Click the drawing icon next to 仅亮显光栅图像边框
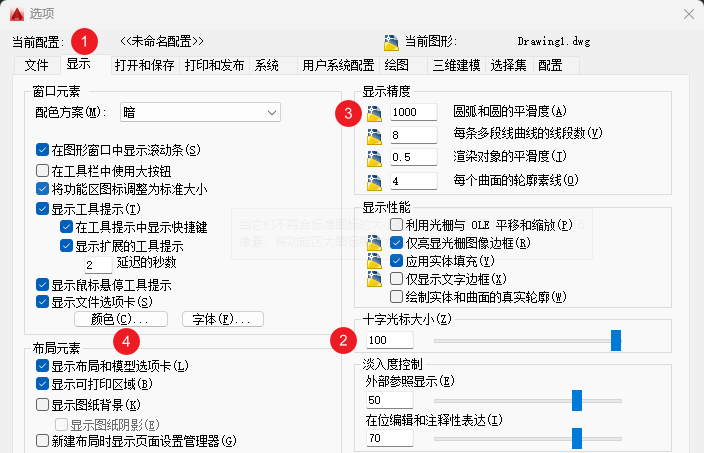Viewport: 704px width, 453px height. point(375,242)
